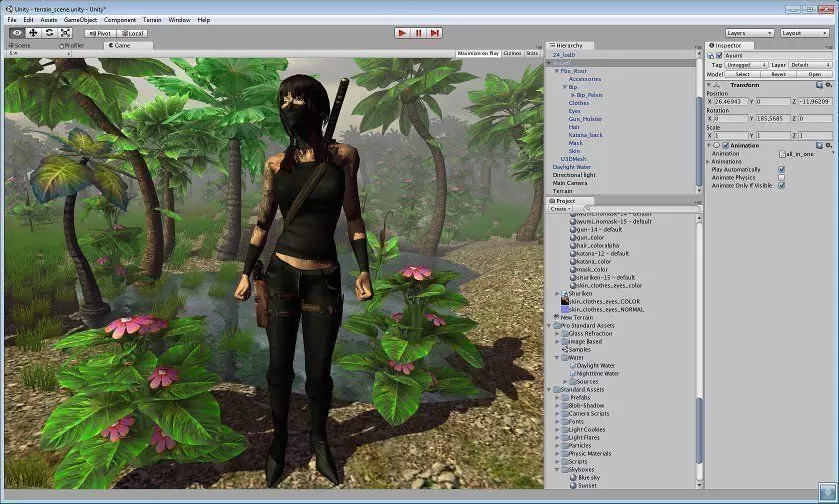
Task: Enable Animate Physics checkbox
Action: tap(782, 178)
